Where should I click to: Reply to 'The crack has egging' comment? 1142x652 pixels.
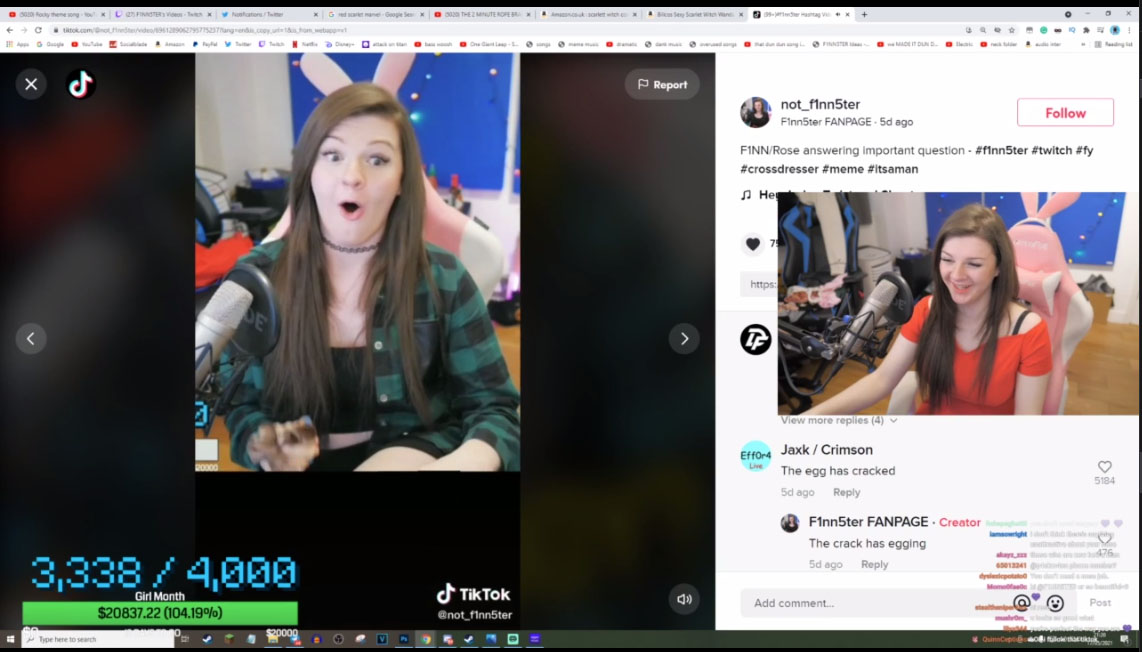point(874,565)
